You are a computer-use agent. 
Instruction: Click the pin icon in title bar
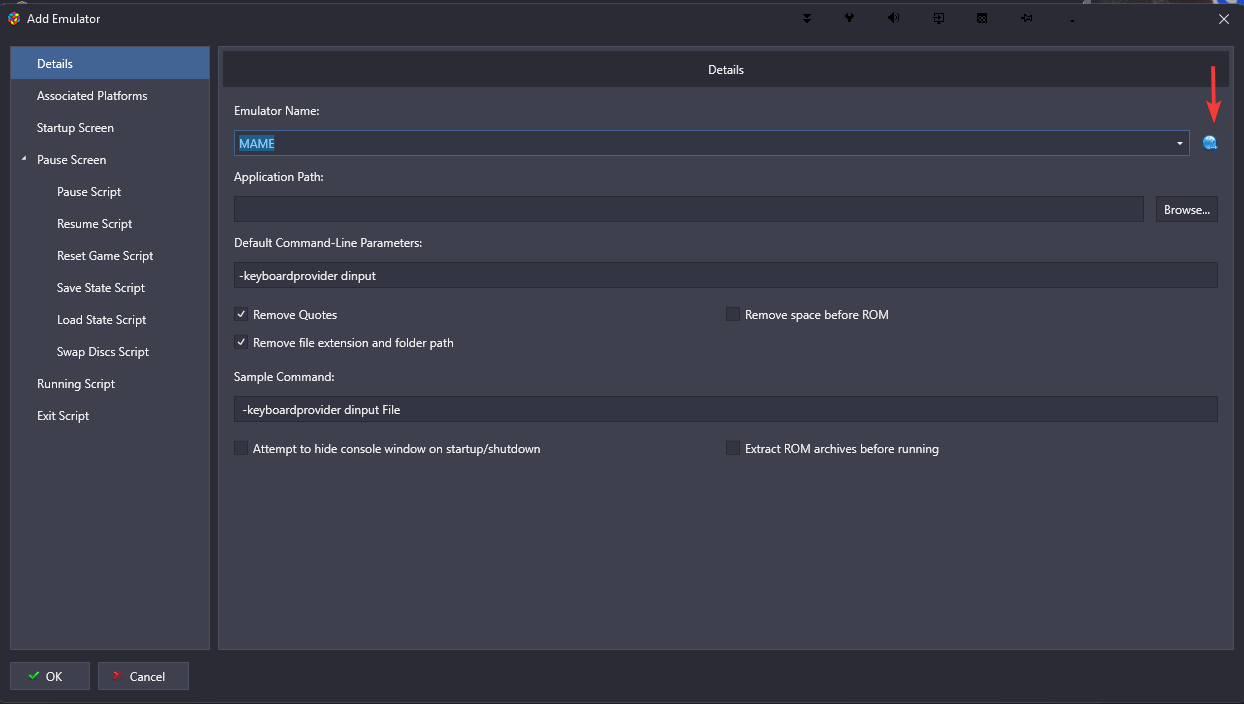[x=1026, y=18]
